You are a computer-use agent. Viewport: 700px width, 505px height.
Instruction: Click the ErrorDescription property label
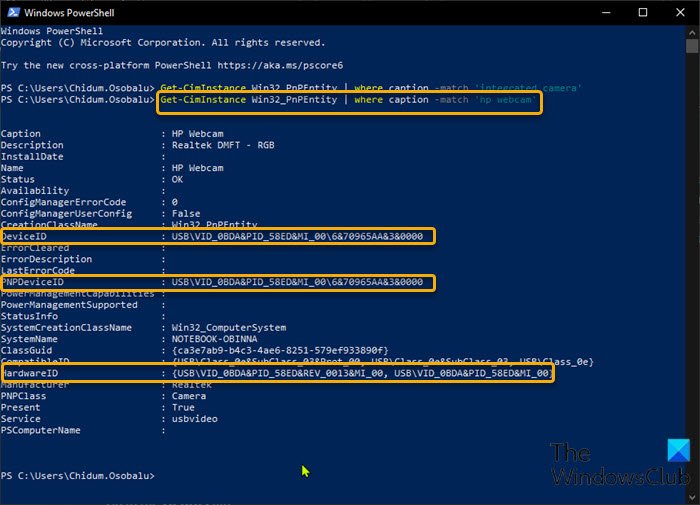46,259
